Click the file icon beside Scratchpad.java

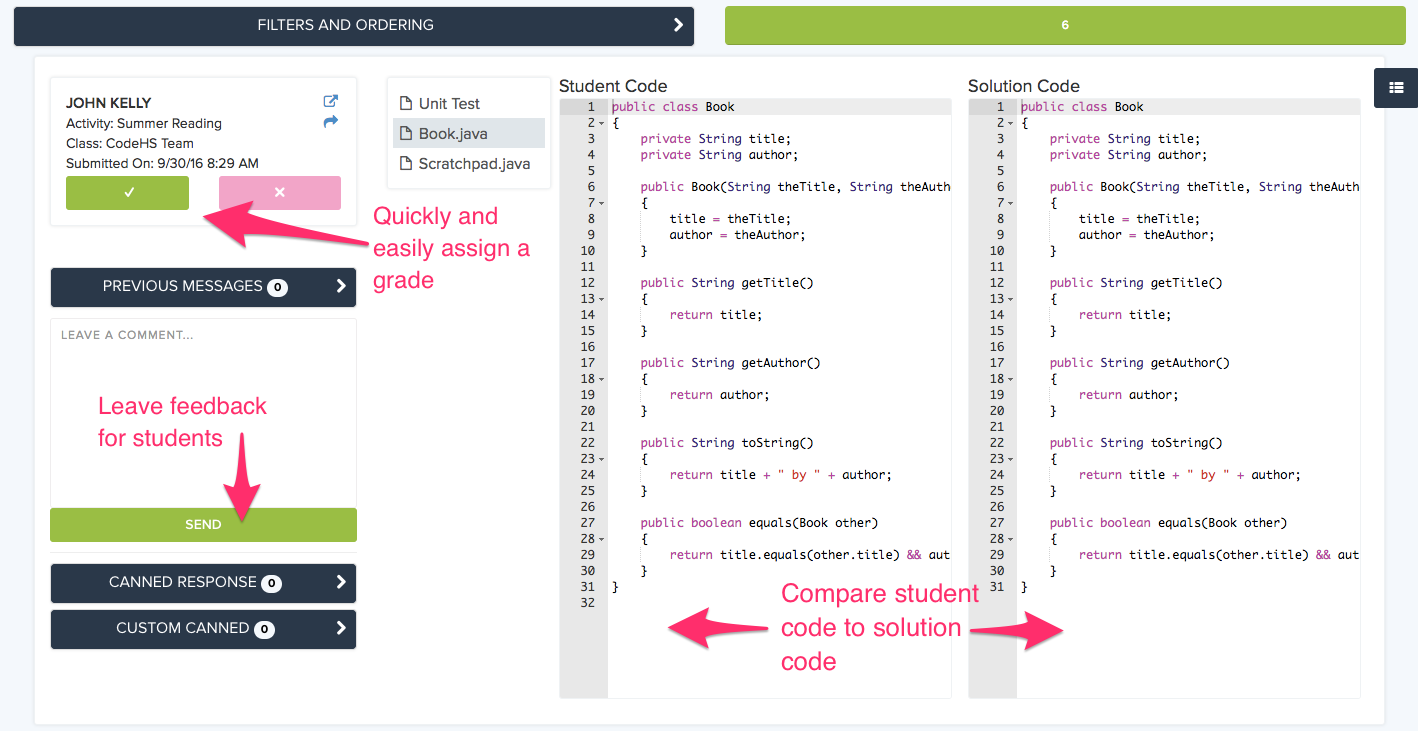(406, 163)
